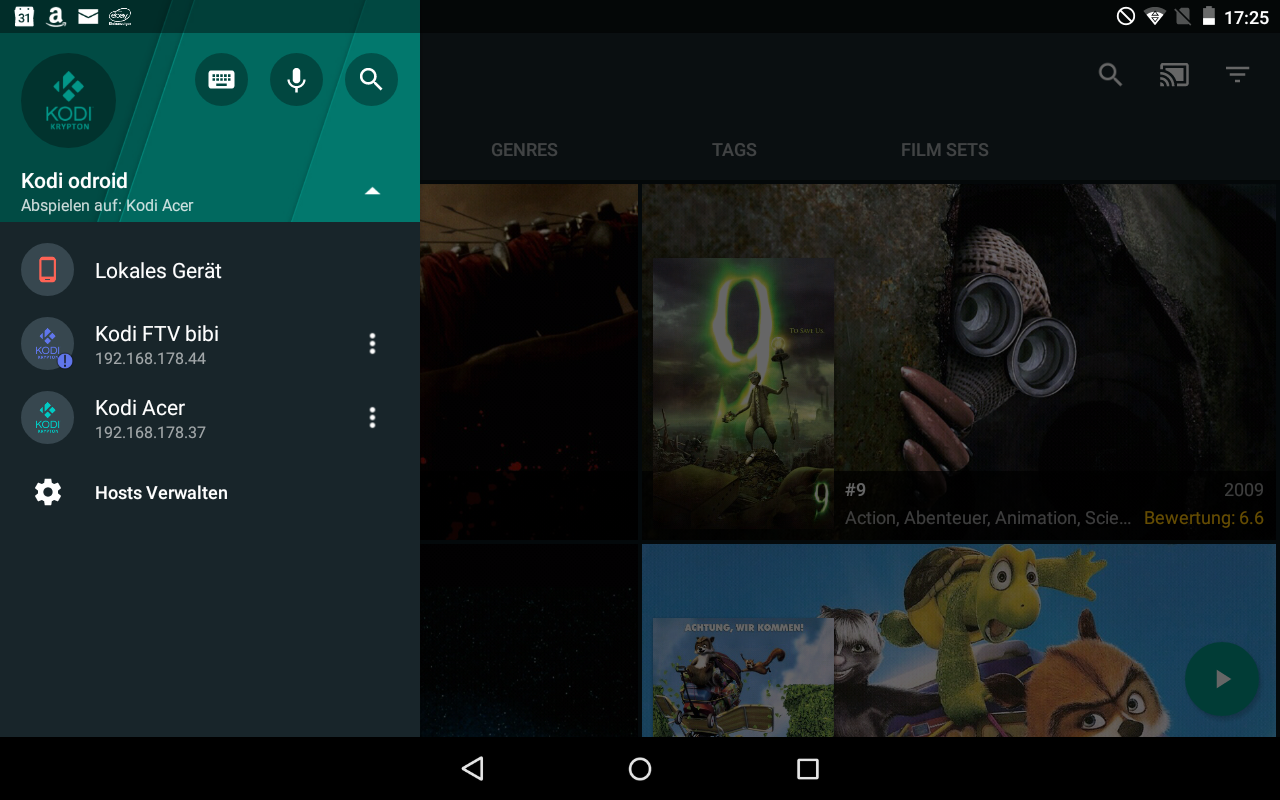Image resolution: width=1280 pixels, height=800 pixels.
Task: Switch to the GENRES tab
Action: (x=524, y=150)
